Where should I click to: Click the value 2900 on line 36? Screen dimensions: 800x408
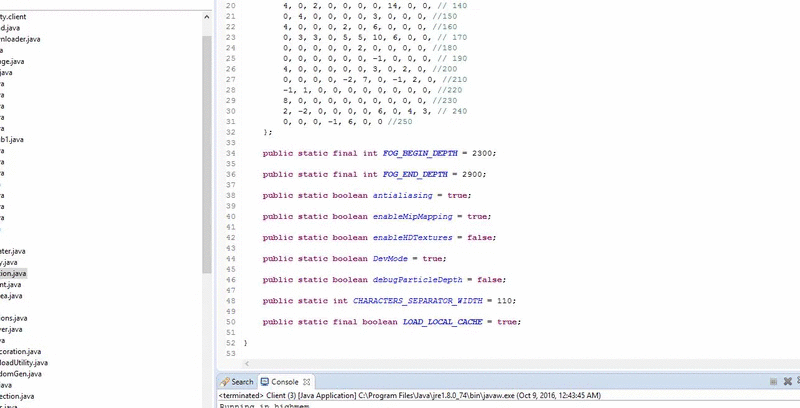pos(472,174)
